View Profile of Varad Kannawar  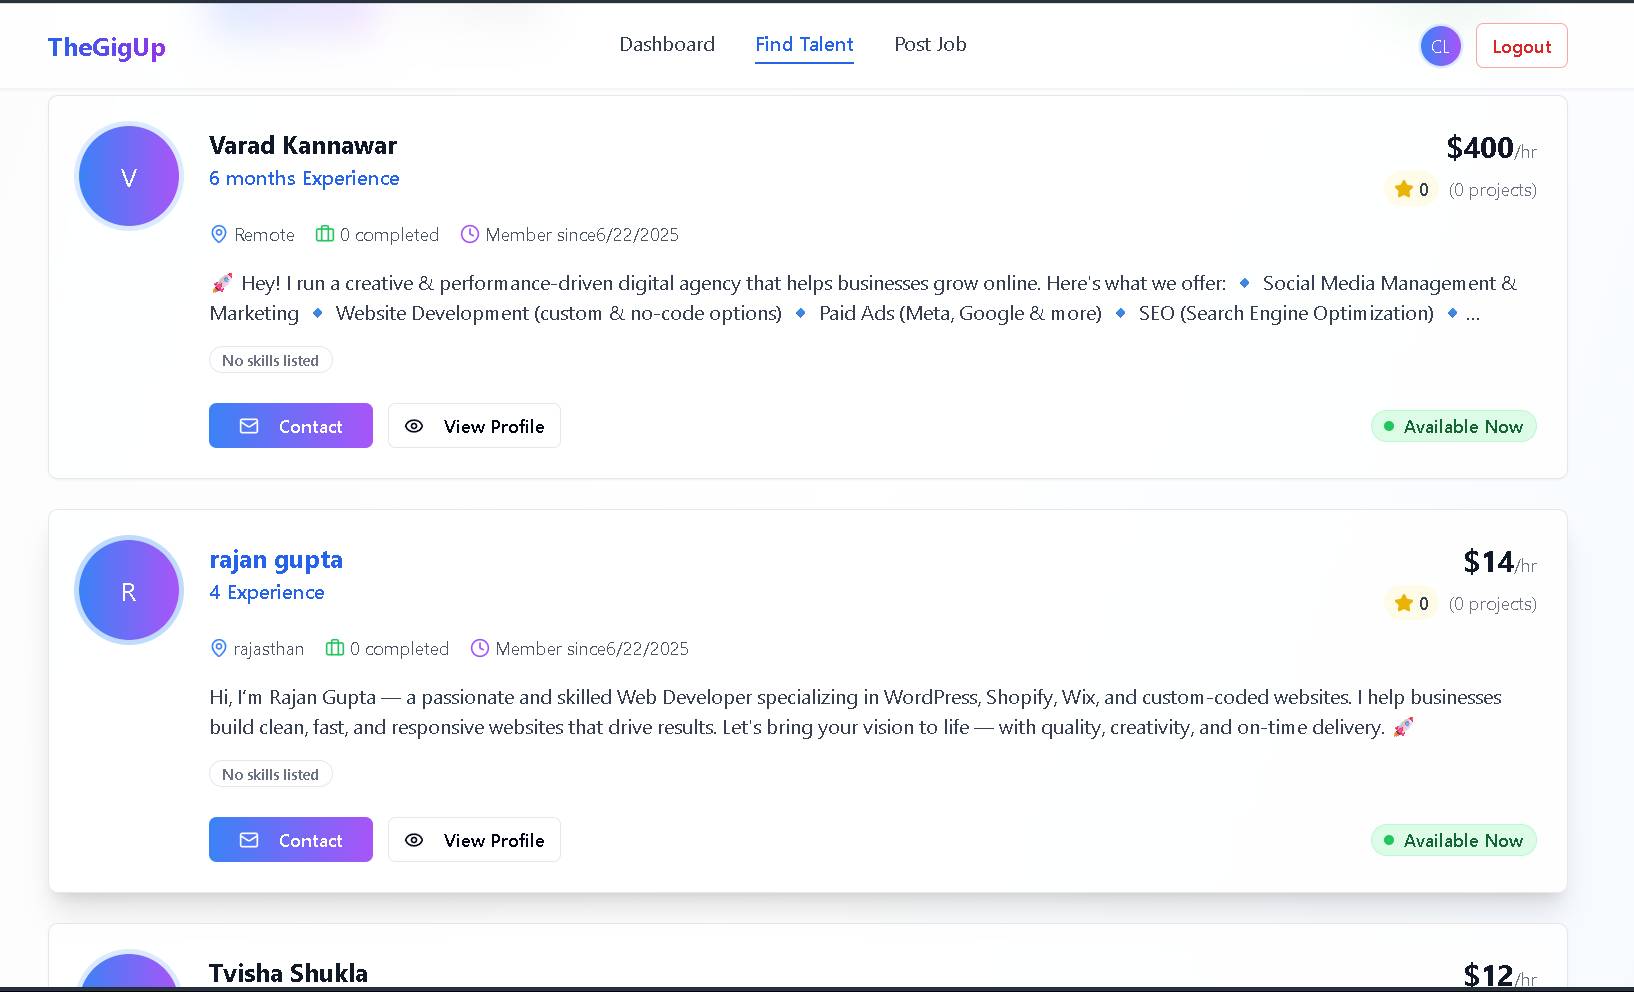[474, 426]
